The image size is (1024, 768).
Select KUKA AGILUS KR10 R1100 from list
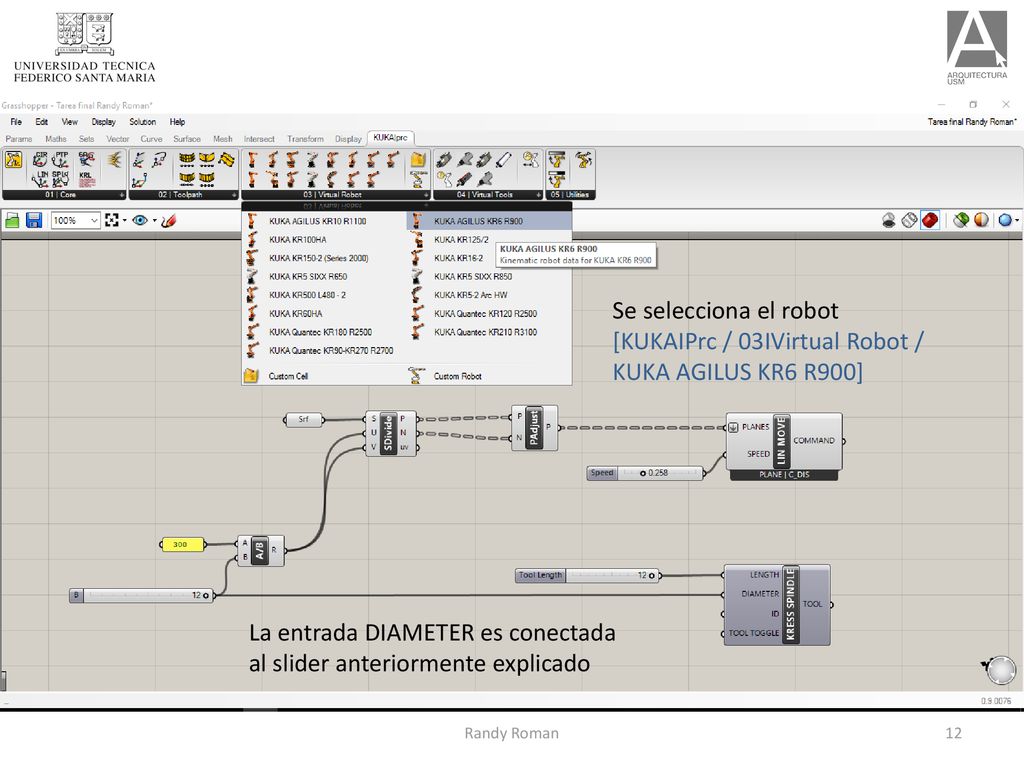[324, 221]
